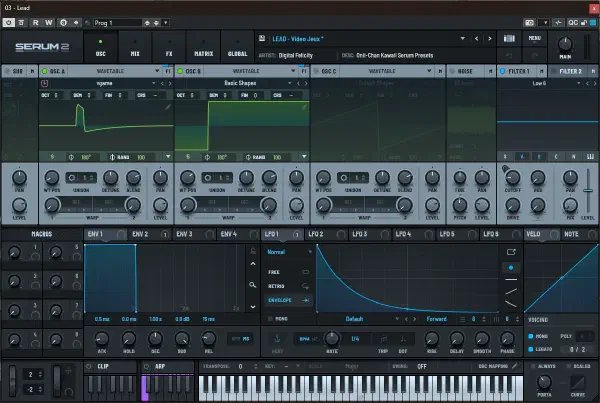Click the LFO 1 export shape icon
Image resolution: width=600 pixels, height=403 pixels.
(511, 252)
